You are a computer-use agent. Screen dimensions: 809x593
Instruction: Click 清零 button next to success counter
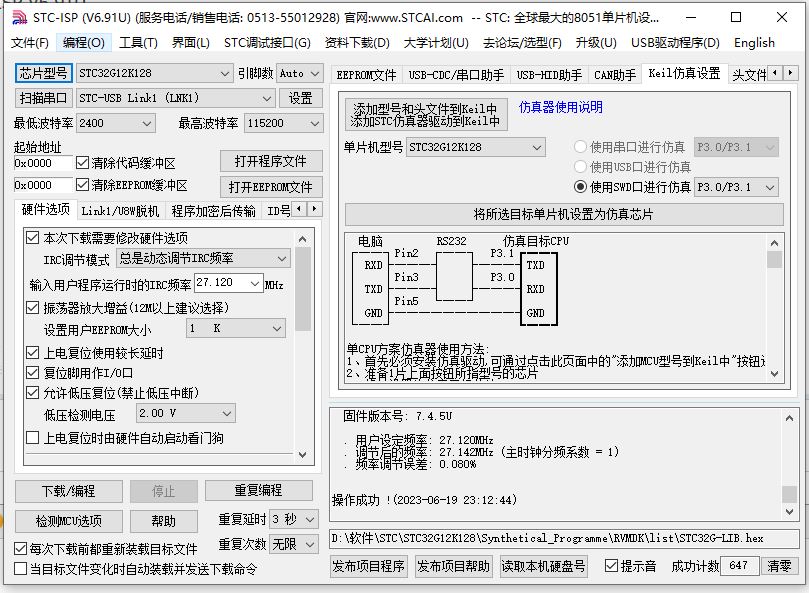click(x=779, y=566)
